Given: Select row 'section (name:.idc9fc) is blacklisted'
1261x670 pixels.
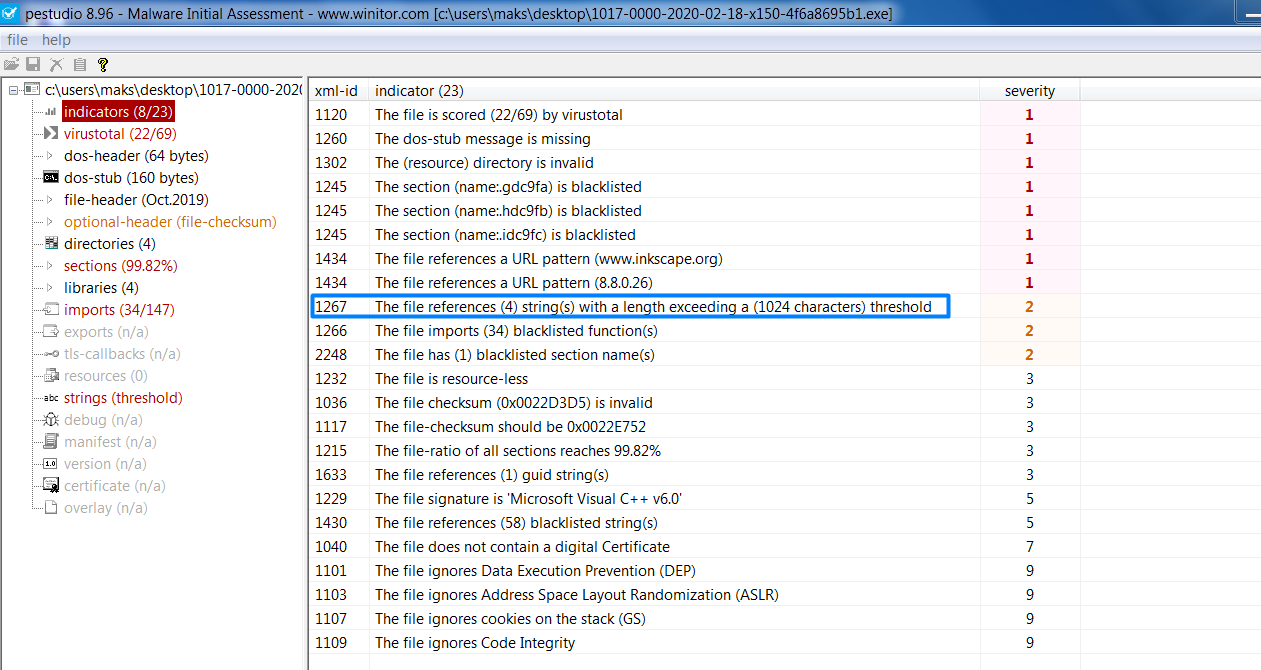Looking at the screenshot, I should coord(694,235).
